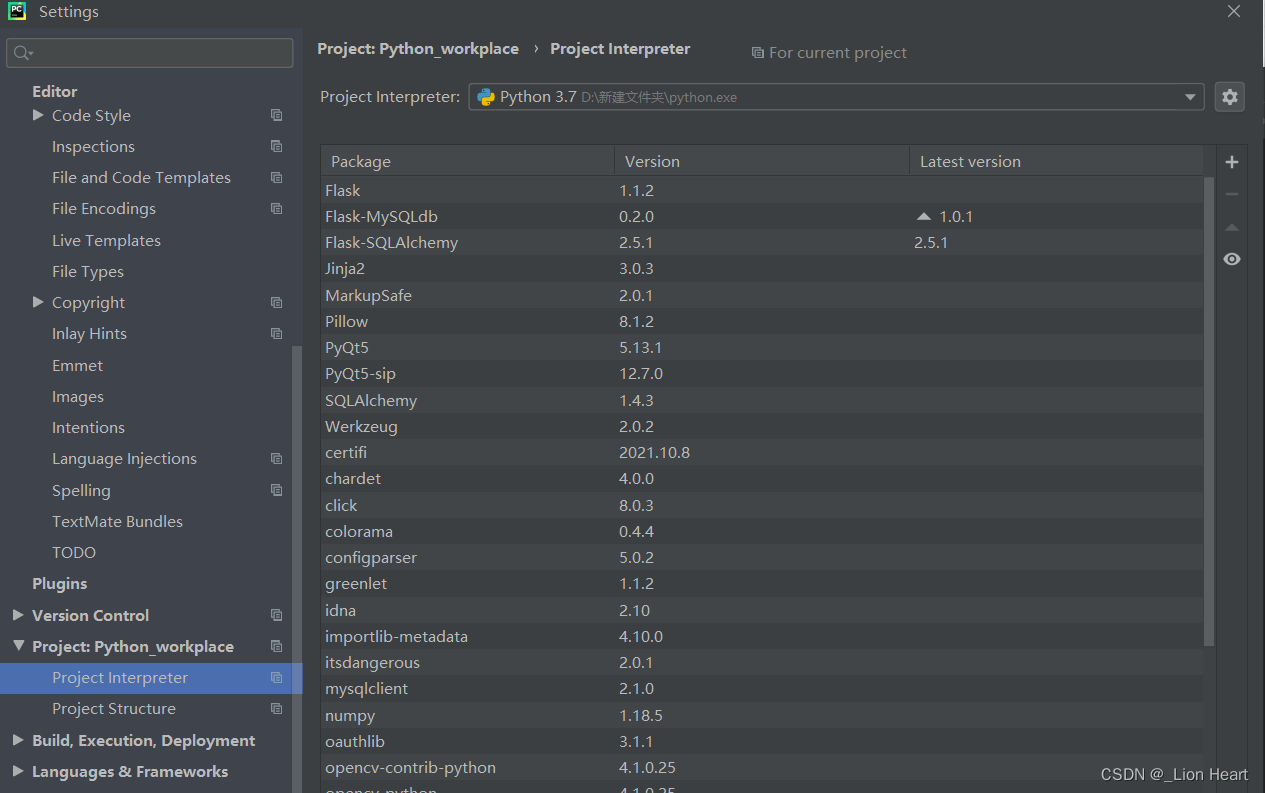Select the Jinja2 package row
This screenshot has height=793, width=1265.
(762, 268)
